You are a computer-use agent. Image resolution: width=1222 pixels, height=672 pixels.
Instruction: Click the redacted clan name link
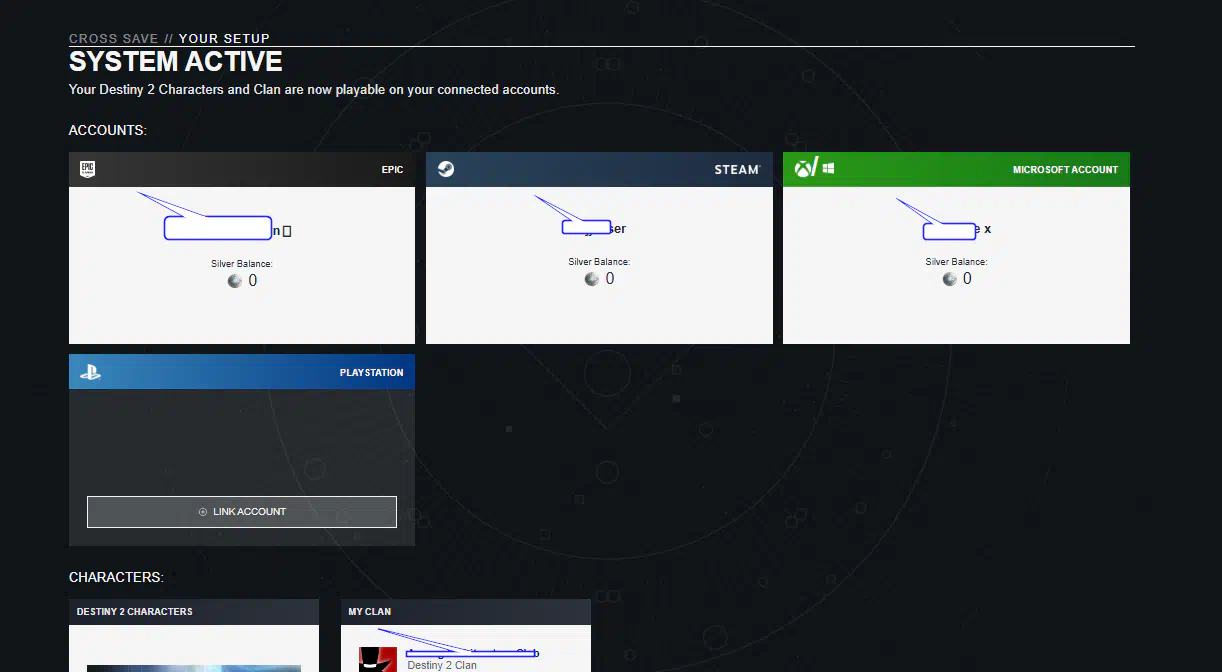click(x=472, y=653)
